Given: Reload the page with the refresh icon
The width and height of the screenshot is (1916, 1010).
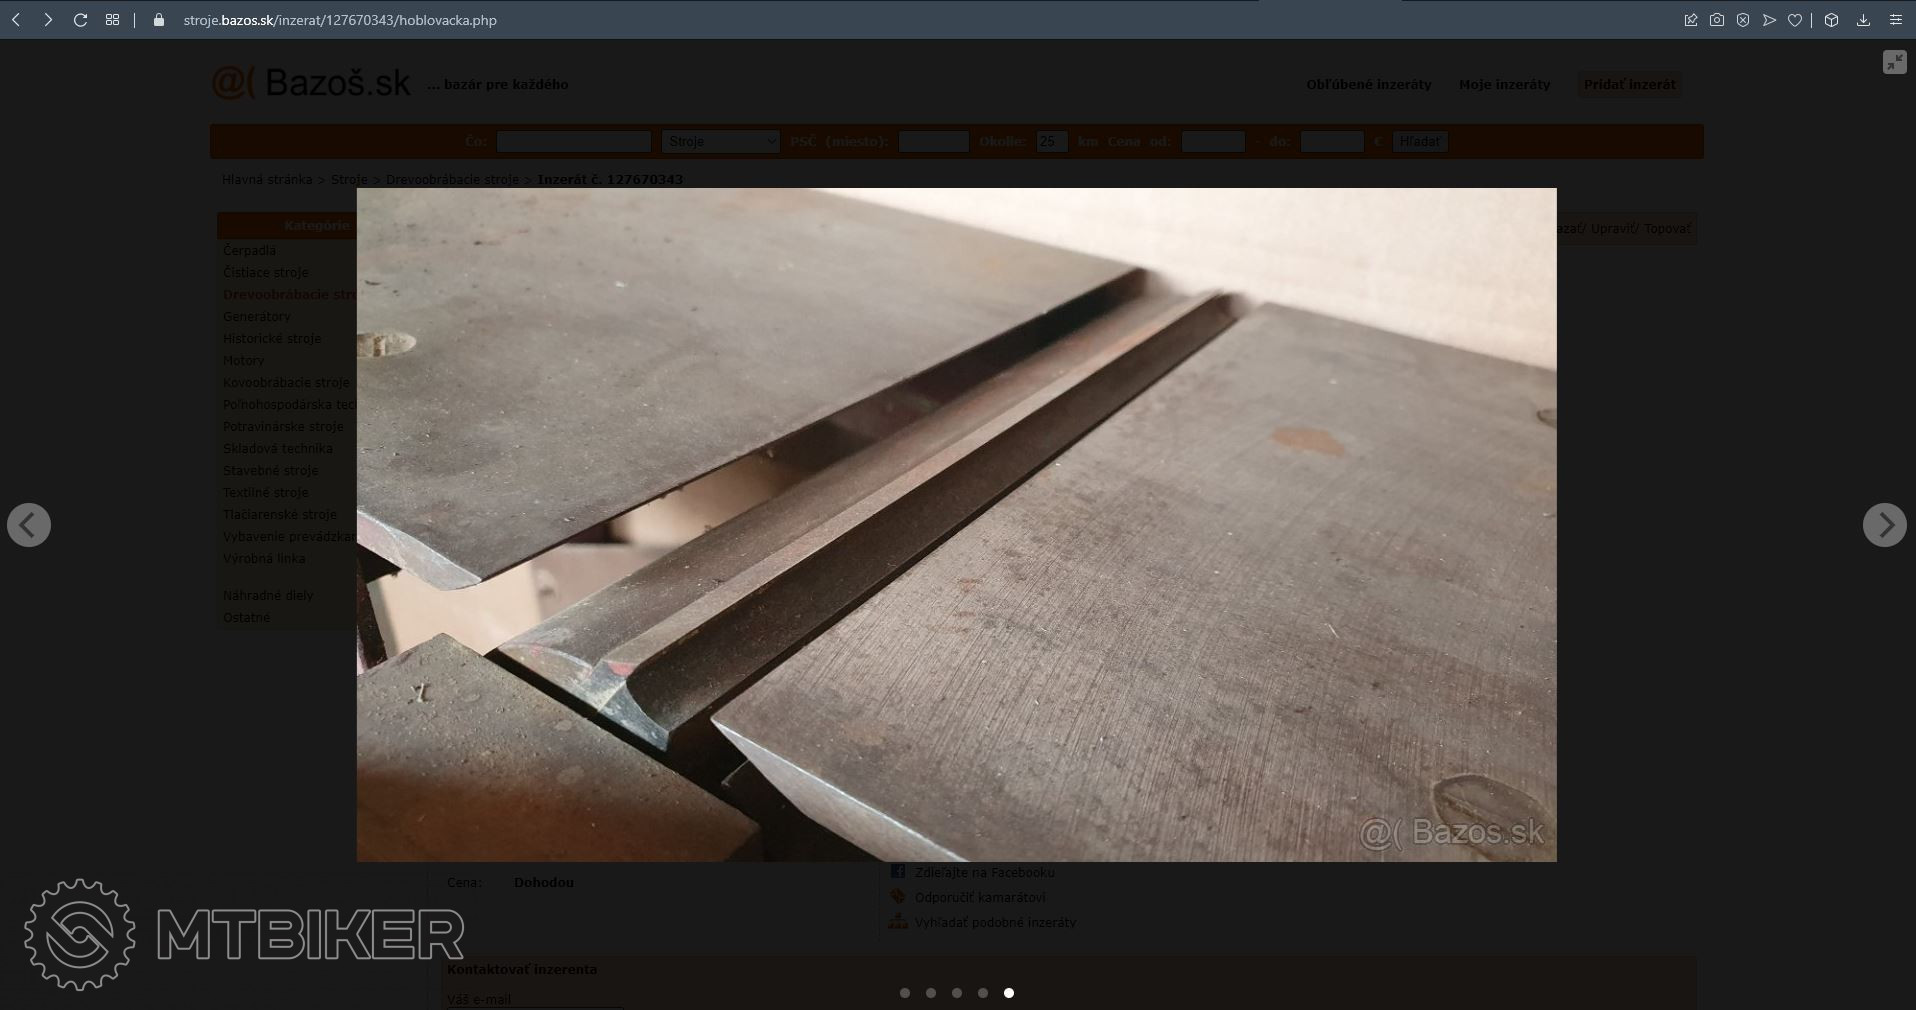Looking at the screenshot, I should (x=80, y=20).
